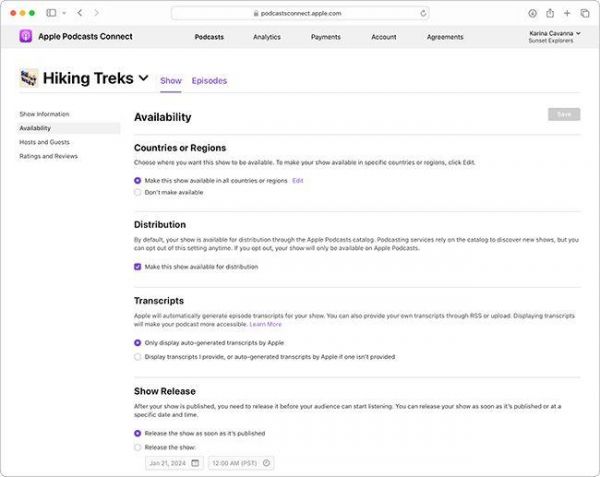Expand the Hiking Treks show dropdown
Screen dimensions: 600x477
coord(143,78)
